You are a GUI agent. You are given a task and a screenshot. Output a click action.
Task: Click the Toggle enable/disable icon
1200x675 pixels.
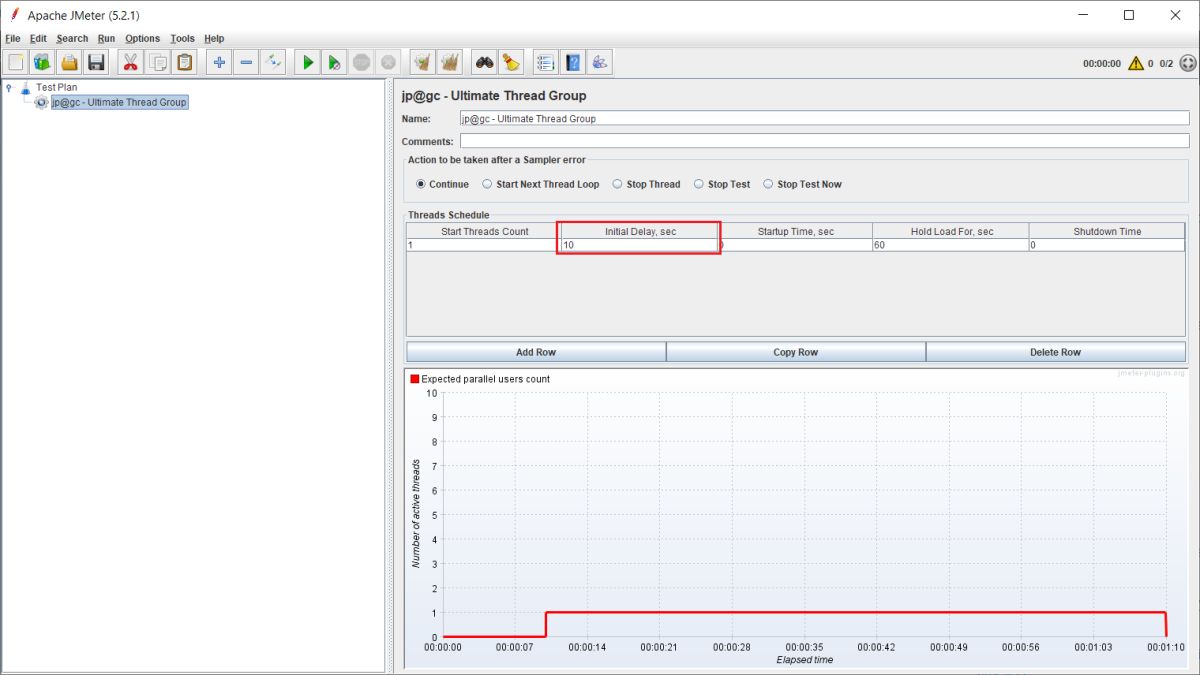tap(273, 62)
